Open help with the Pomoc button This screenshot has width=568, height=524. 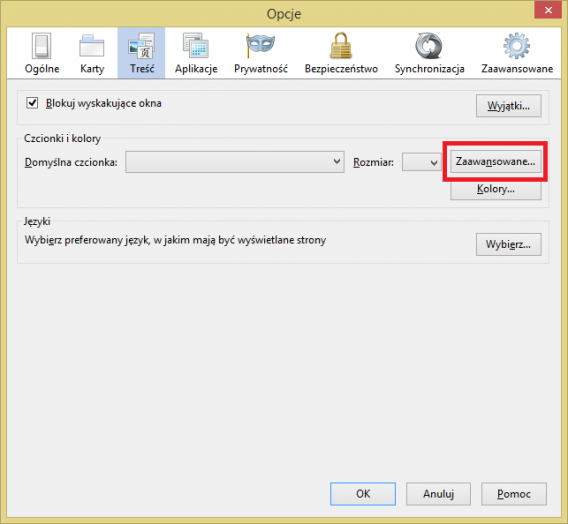point(514,494)
